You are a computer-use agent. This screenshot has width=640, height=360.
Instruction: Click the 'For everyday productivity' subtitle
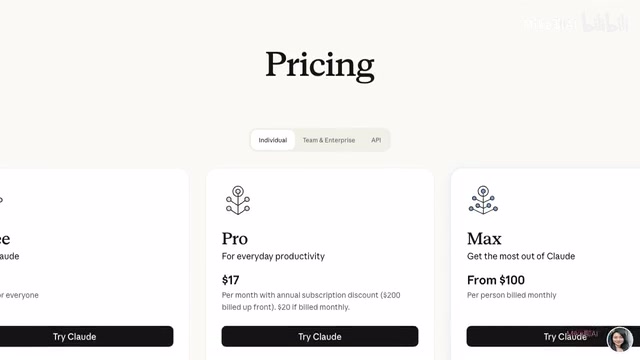click(273, 256)
